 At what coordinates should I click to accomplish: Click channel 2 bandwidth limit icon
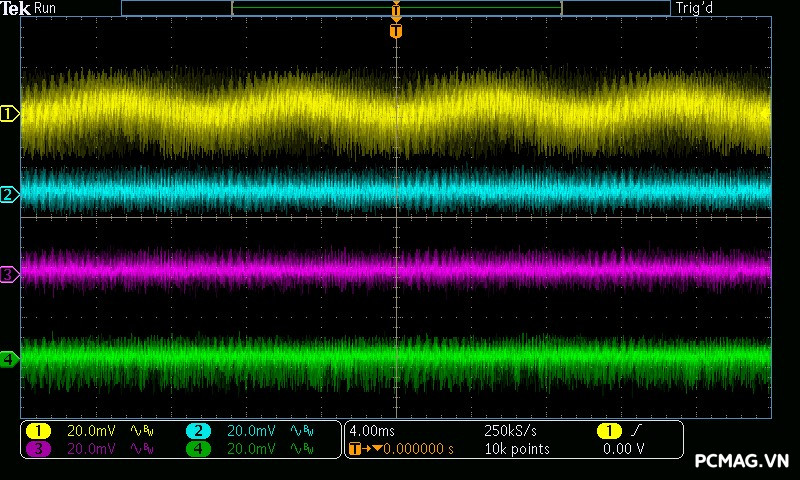pyautogui.click(x=301, y=430)
